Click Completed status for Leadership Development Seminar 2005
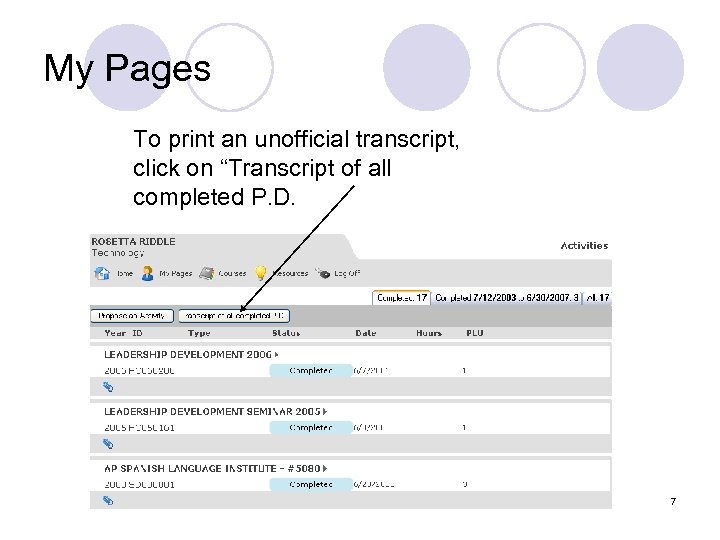Image resolution: width=720 pixels, height=540 pixels. tap(311, 427)
